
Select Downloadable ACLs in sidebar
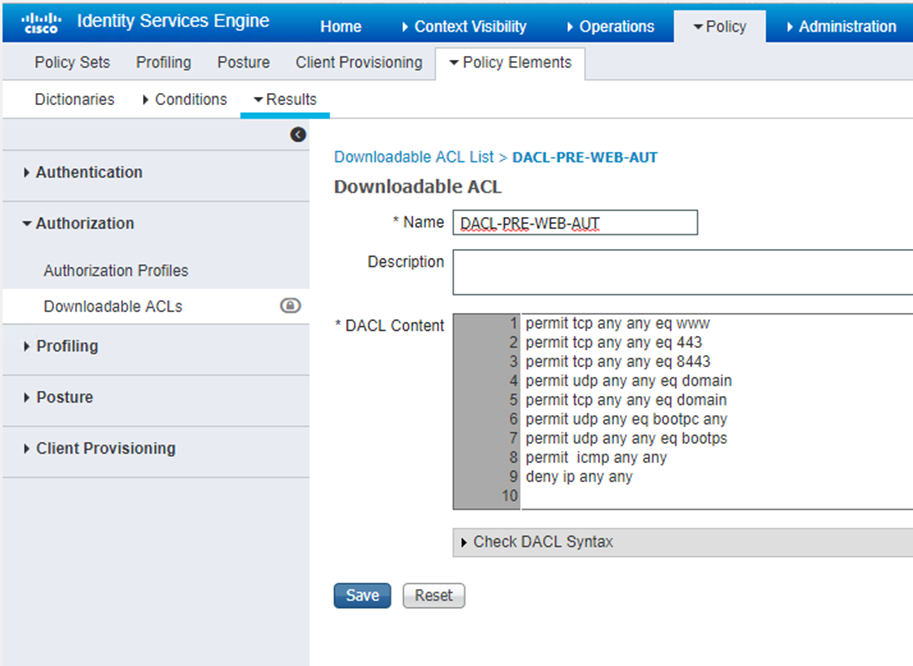(113, 306)
